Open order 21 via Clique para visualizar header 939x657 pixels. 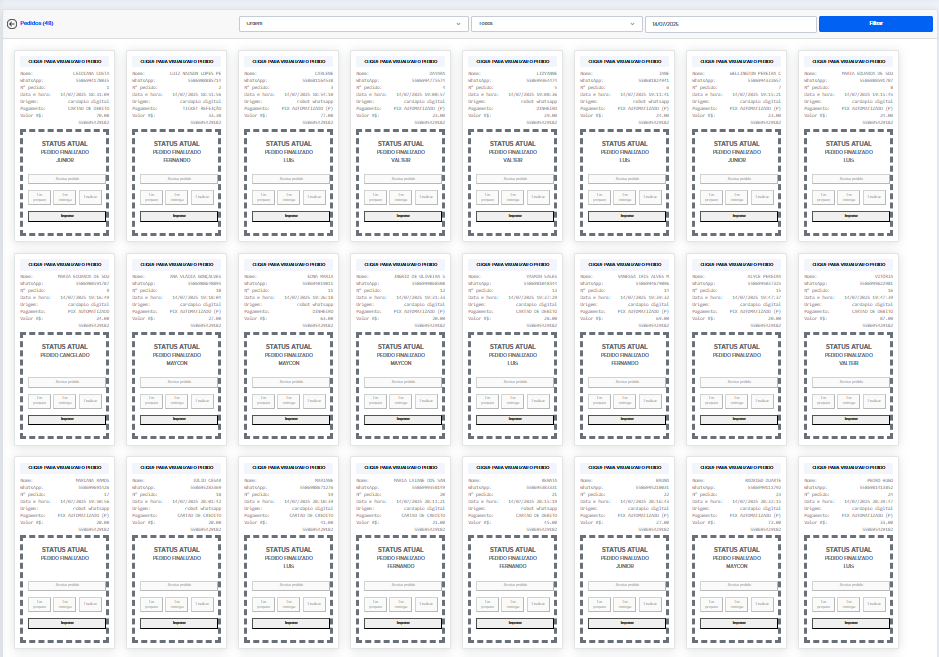tap(513, 467)
